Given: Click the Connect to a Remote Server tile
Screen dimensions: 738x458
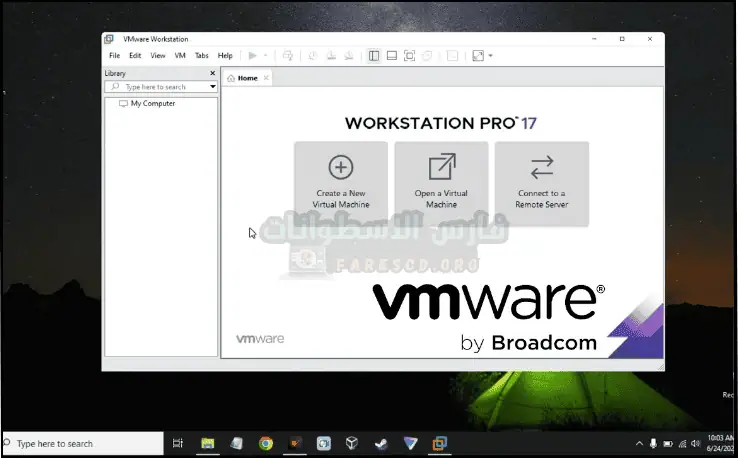Looking at the screenshot, I should (541, 183).
